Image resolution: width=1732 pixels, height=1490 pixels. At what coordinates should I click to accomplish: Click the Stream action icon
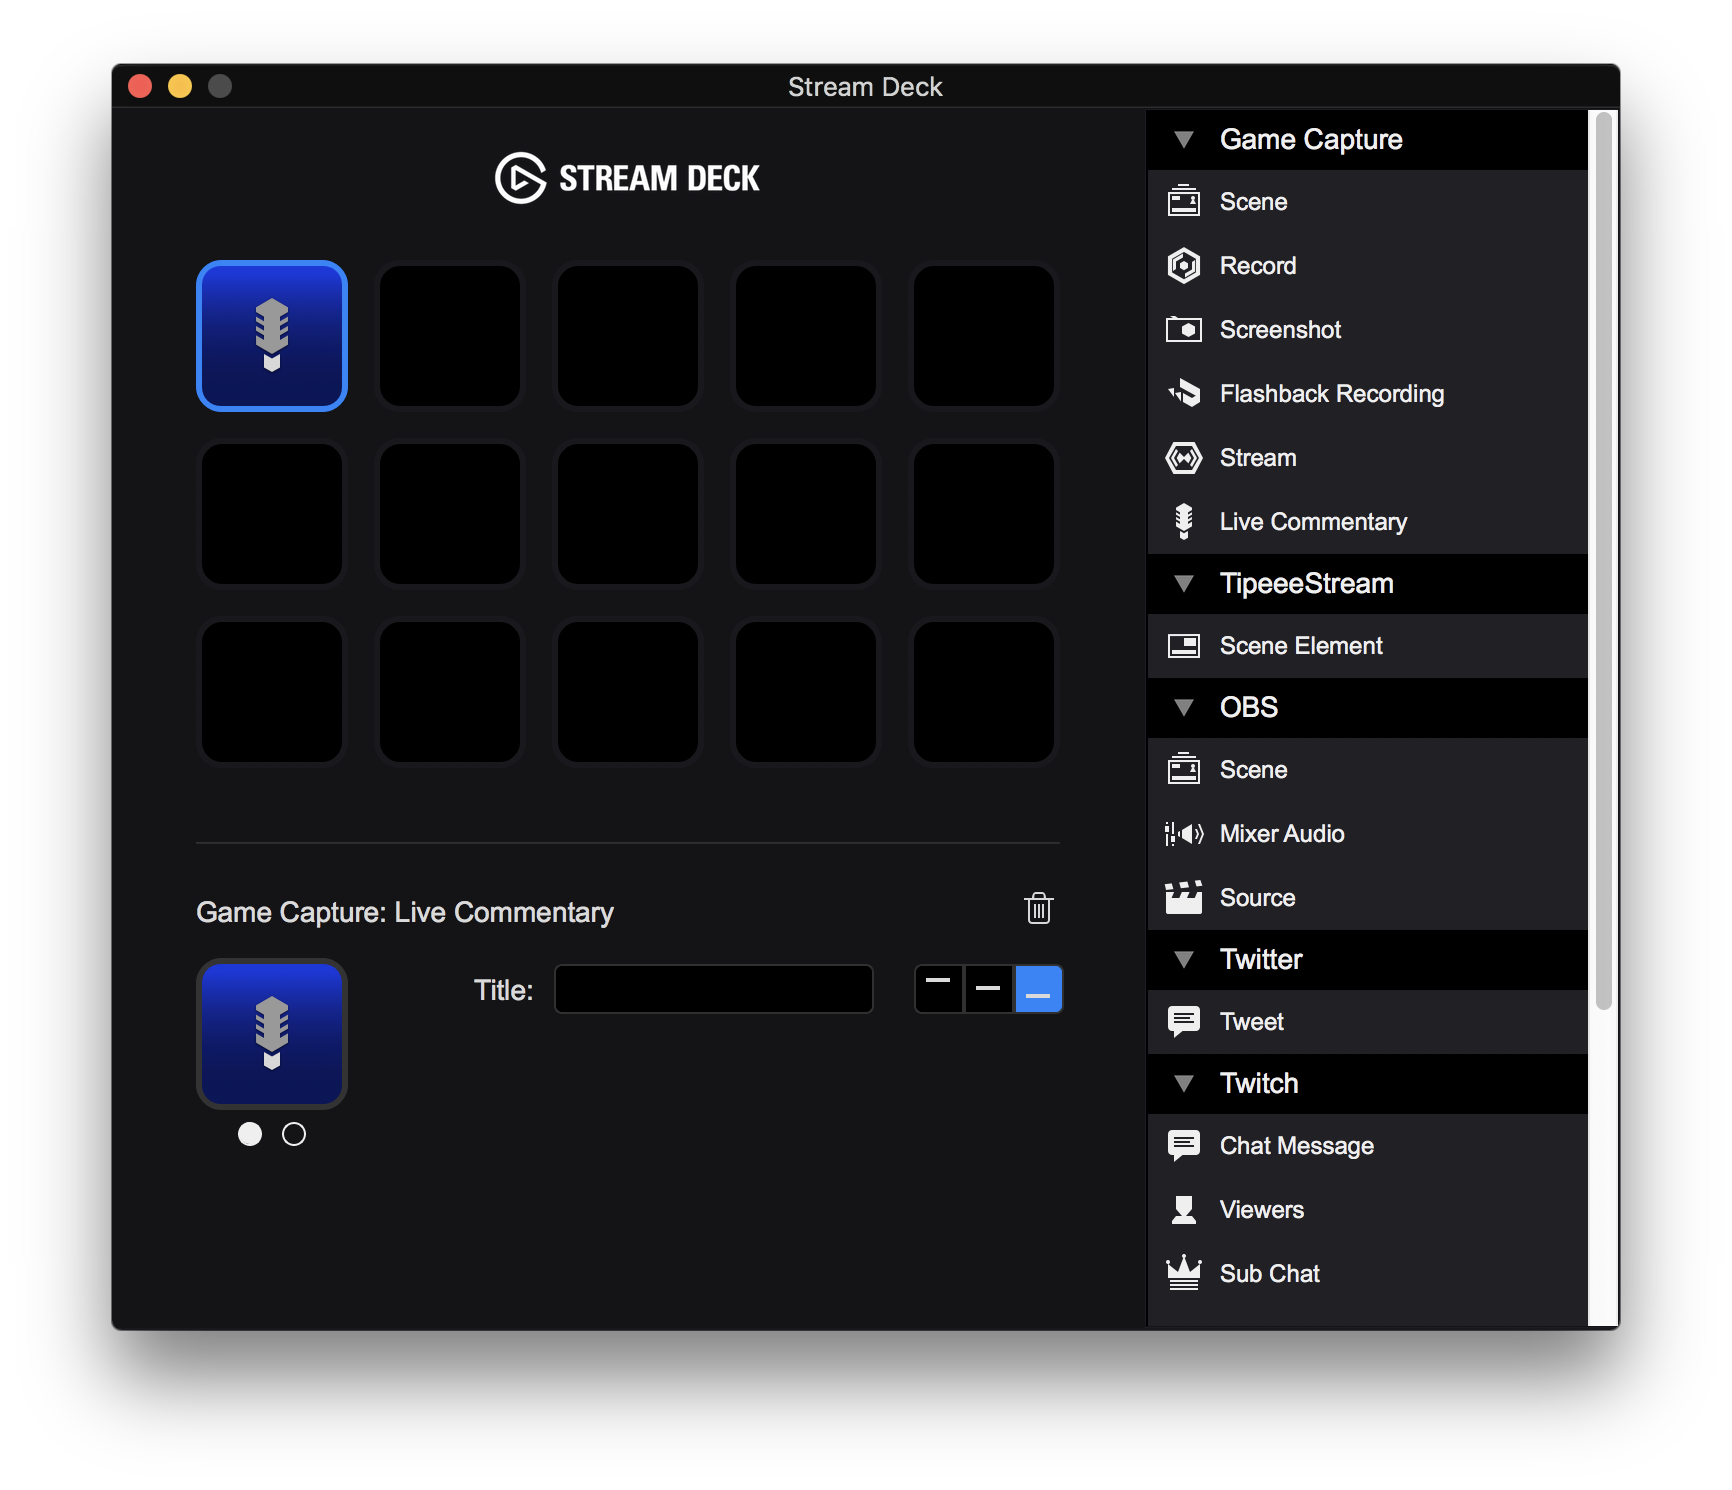(x=1184, y=458)
